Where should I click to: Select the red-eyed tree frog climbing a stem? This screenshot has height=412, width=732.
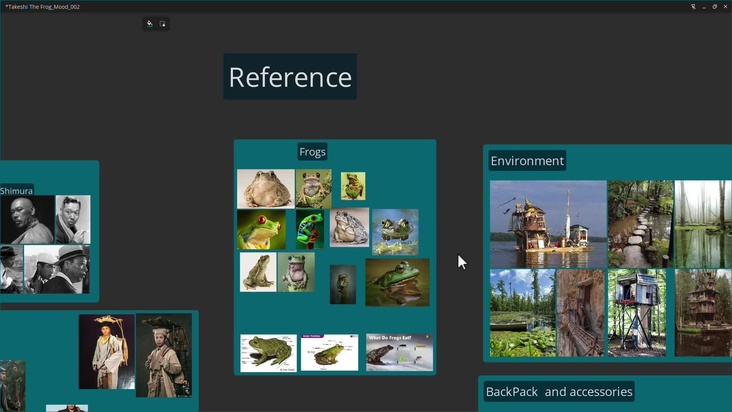(x=310, y=230)
